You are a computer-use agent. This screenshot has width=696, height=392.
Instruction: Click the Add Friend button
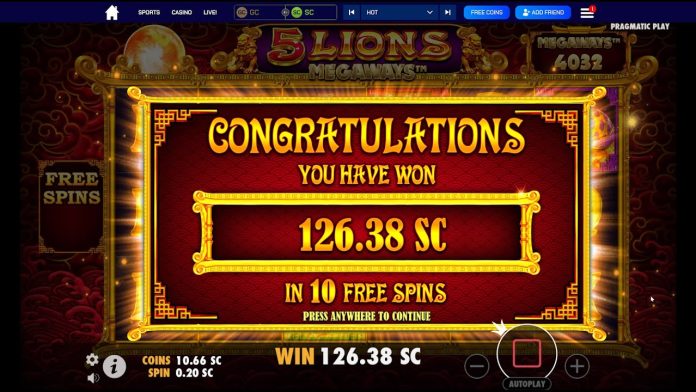[x=543, y=12]
